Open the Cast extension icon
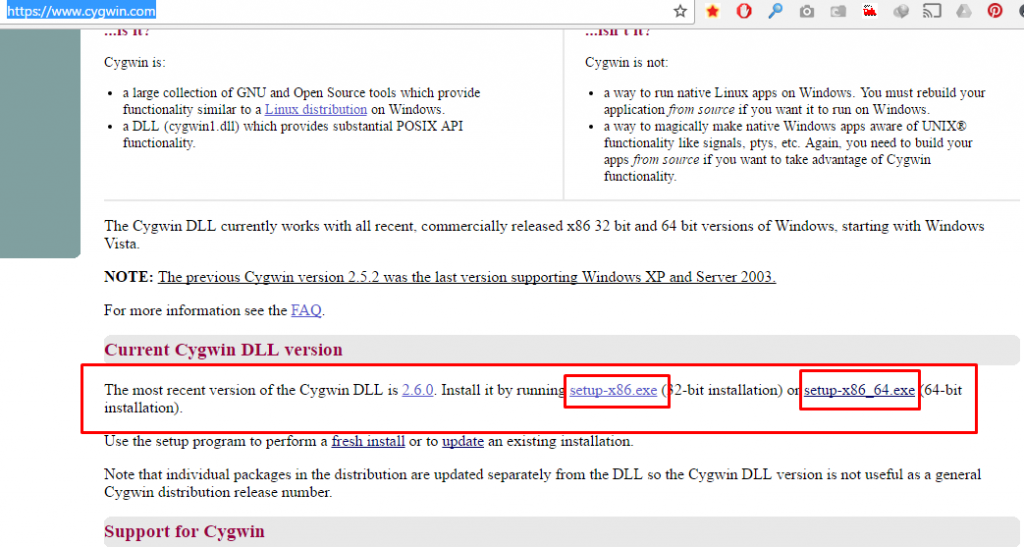1024x547 pixels. pos(932,12)
